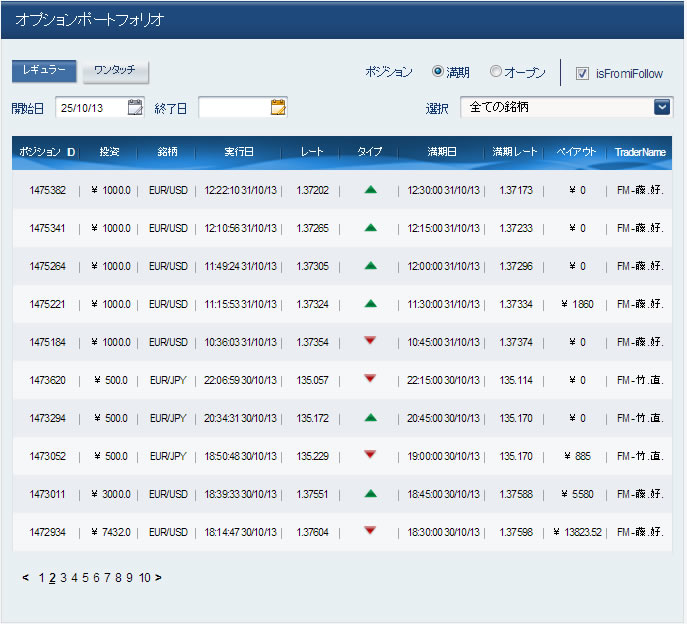The height and width of the screenshot is (624, 687).
Task: Click green up arrow for position 1473294
Action: pyautogui.click(x=371, y=418)
